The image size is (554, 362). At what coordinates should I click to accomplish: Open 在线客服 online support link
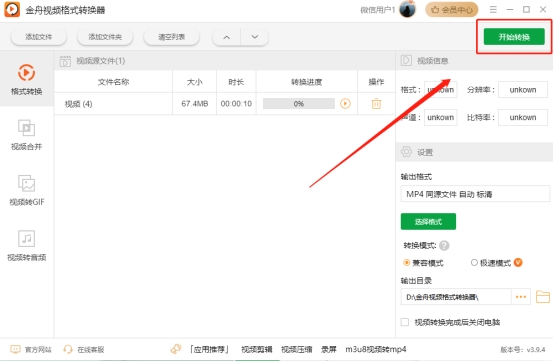(x=91, y=350)
